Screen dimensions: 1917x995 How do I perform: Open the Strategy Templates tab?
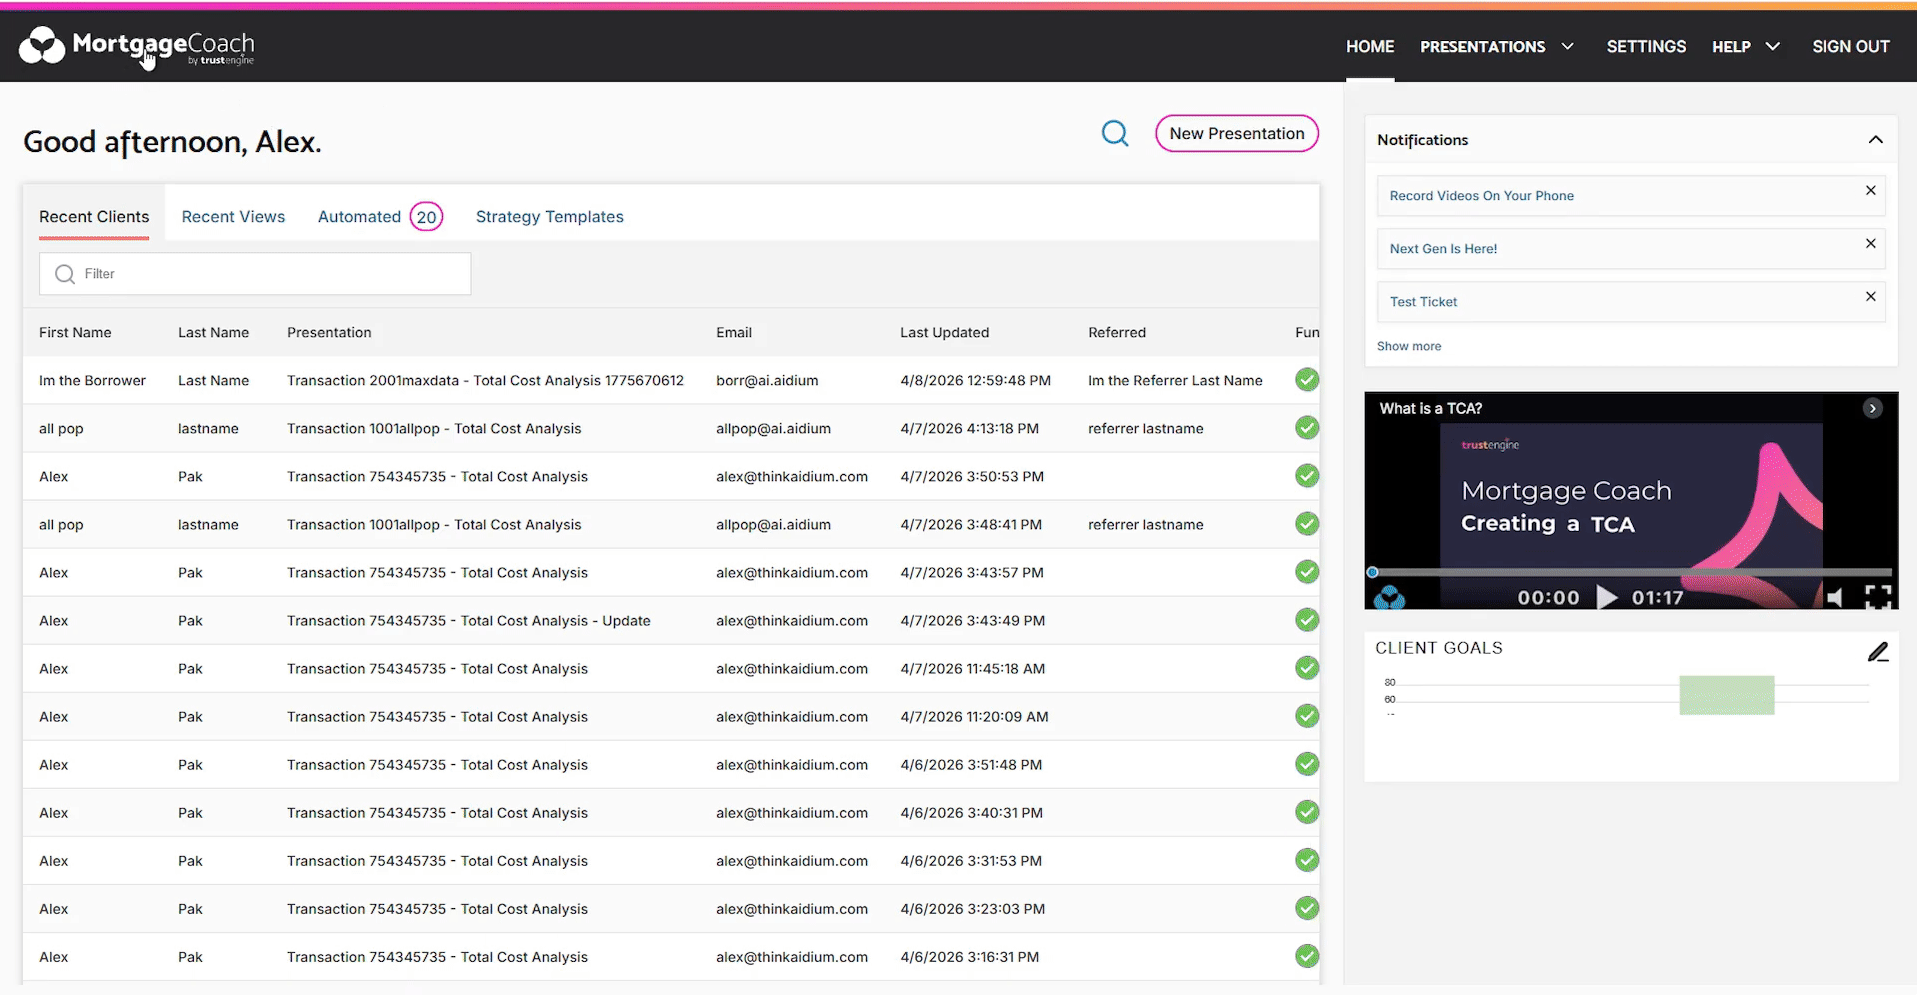[549, 217]
